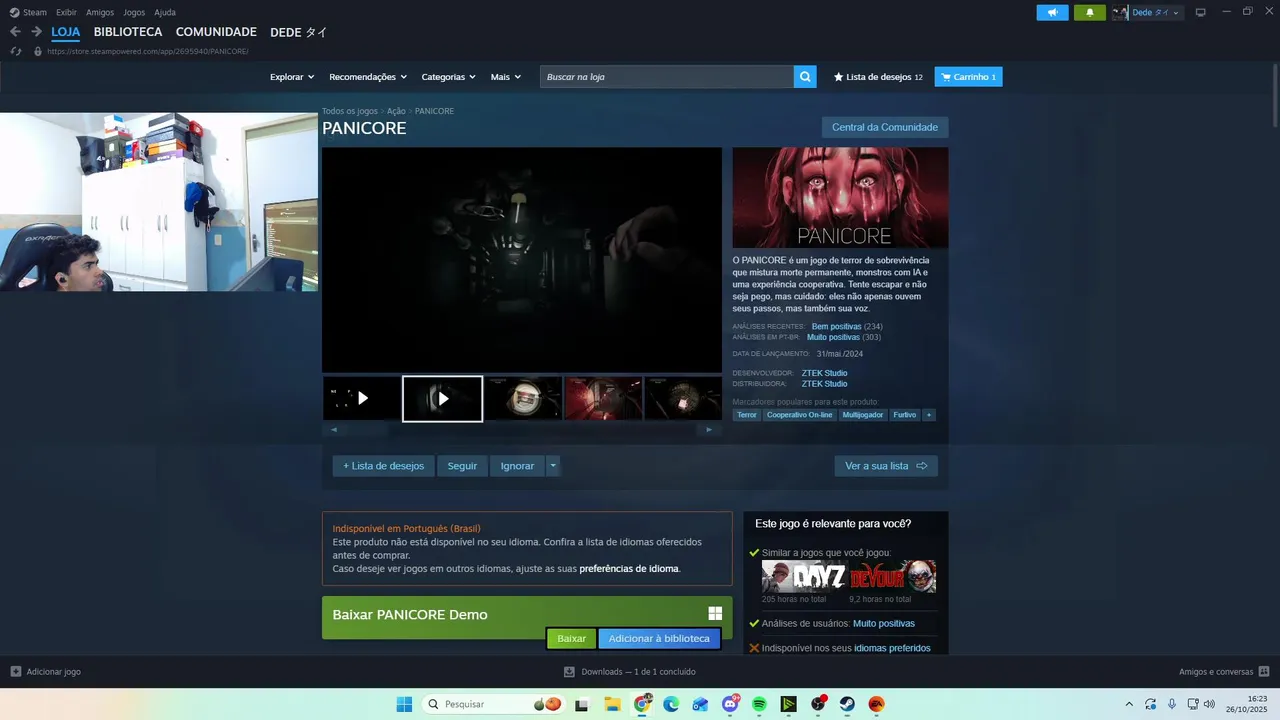Viewport: 1280px width, 720px height.
Task: Click the green Baixar demo button
Action: (x=571, y=638)
